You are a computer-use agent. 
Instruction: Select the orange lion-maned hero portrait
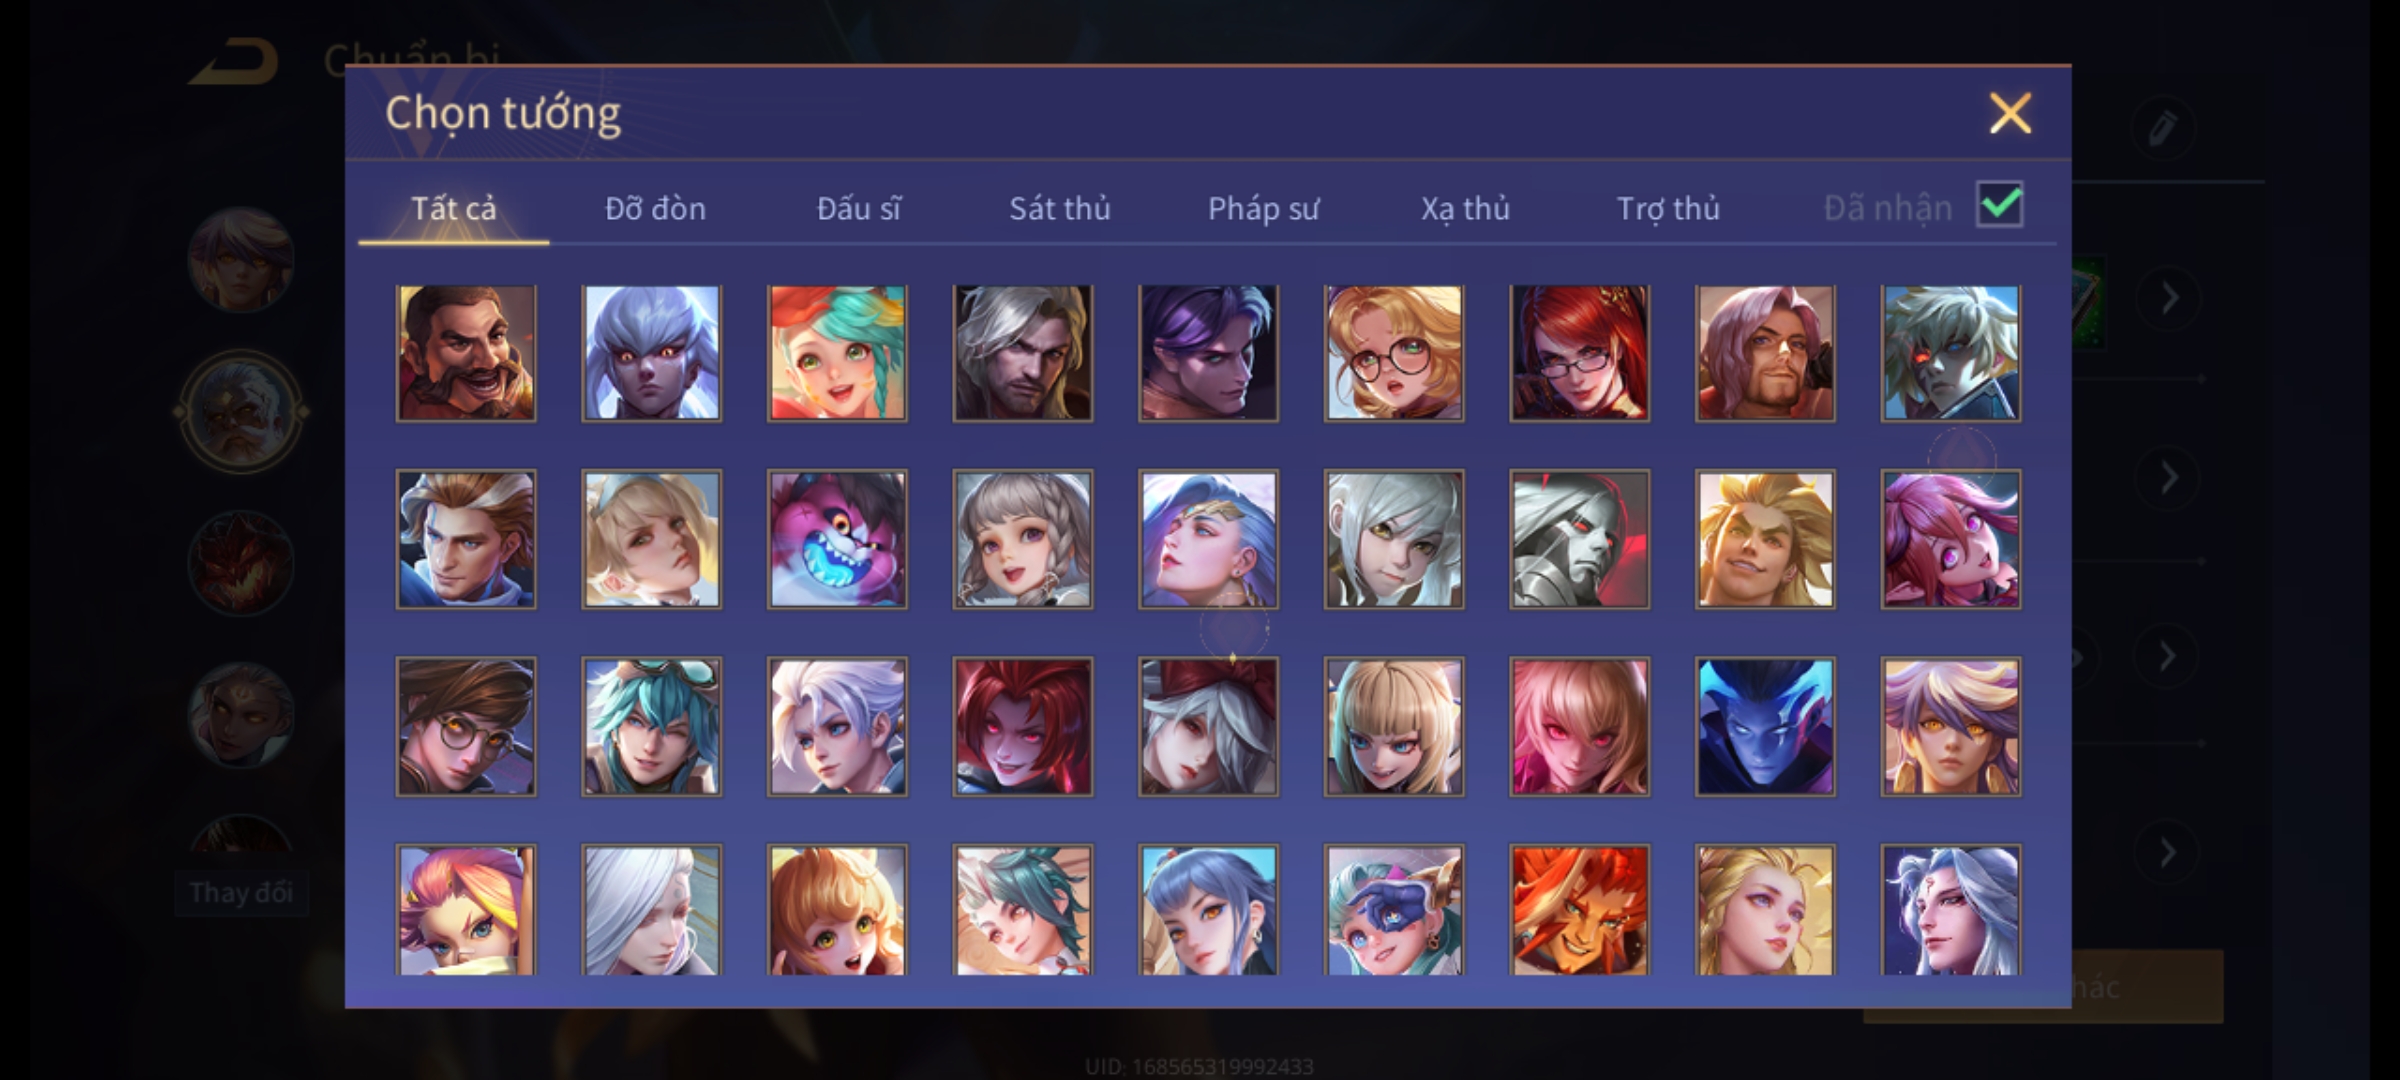[x=1579, y=910]
